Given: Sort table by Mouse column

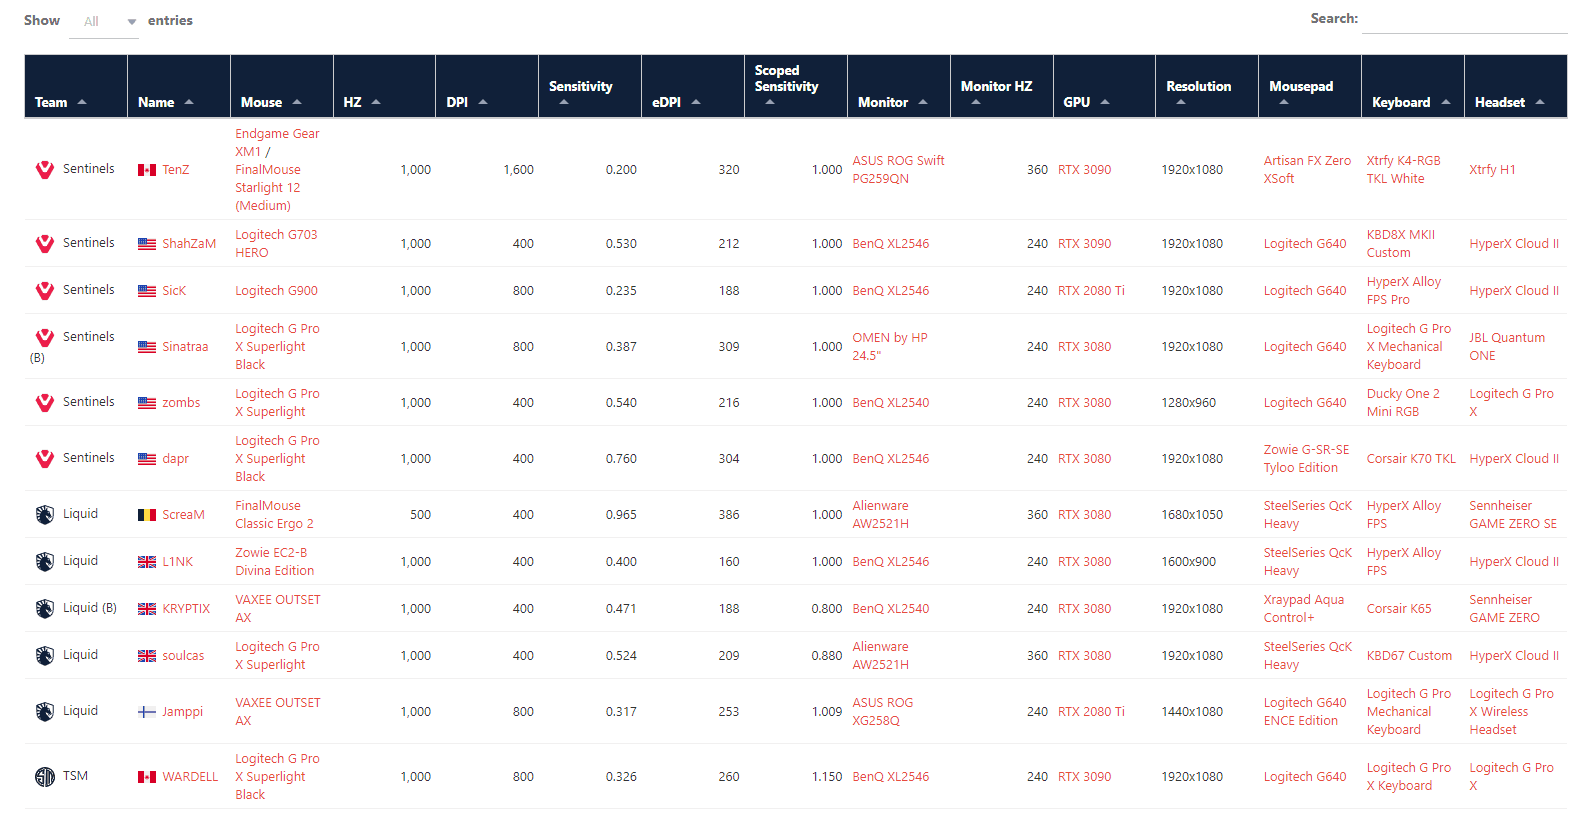Looking at the screenshot, I should [x=282, y=86].
